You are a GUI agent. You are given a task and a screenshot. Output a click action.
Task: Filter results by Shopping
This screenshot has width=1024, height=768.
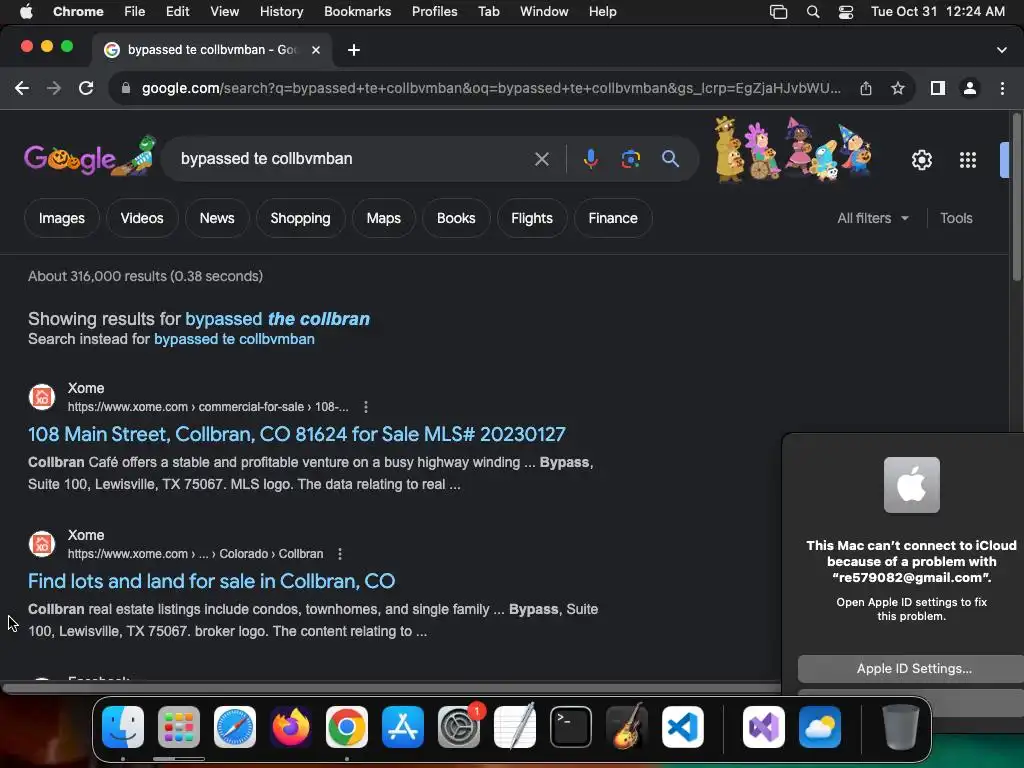click(300, 218)
